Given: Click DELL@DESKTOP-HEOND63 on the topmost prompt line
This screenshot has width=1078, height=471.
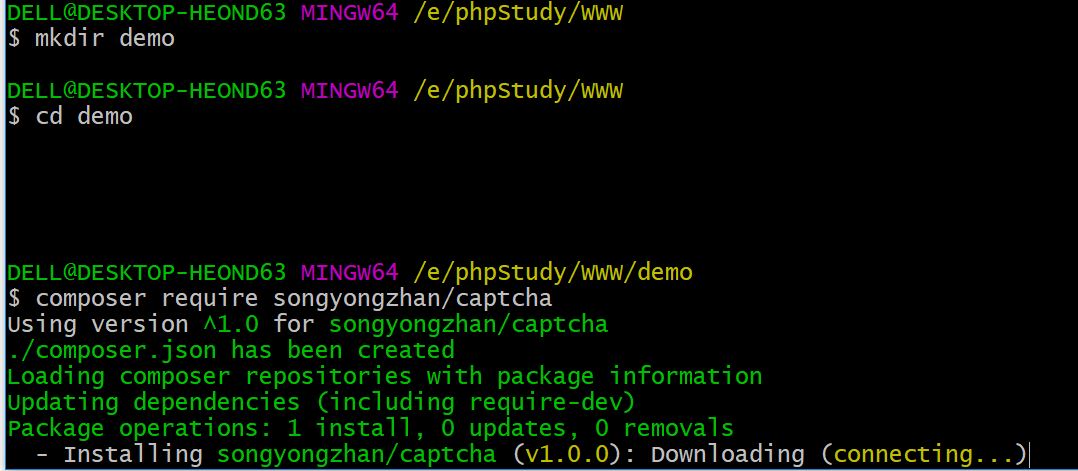Looking at the screenshot, I should [147, 13].
